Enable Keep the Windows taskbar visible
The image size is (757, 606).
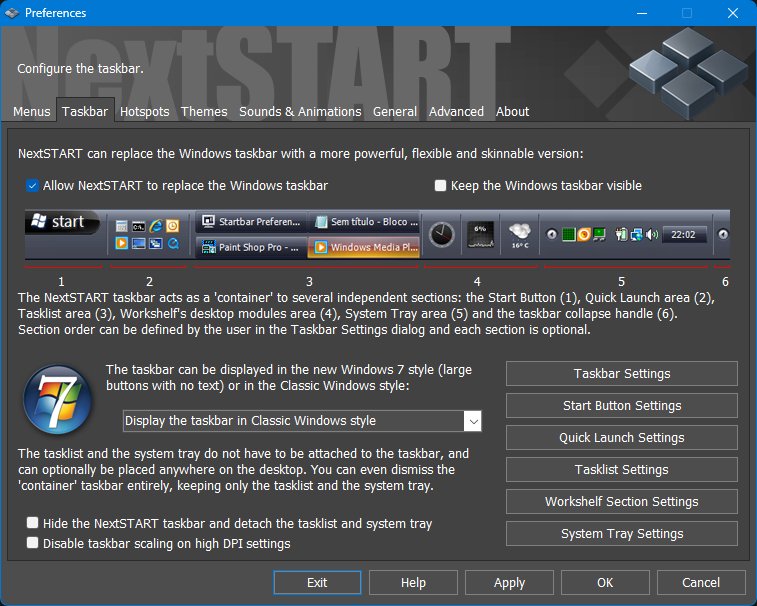tap(440, 185)
